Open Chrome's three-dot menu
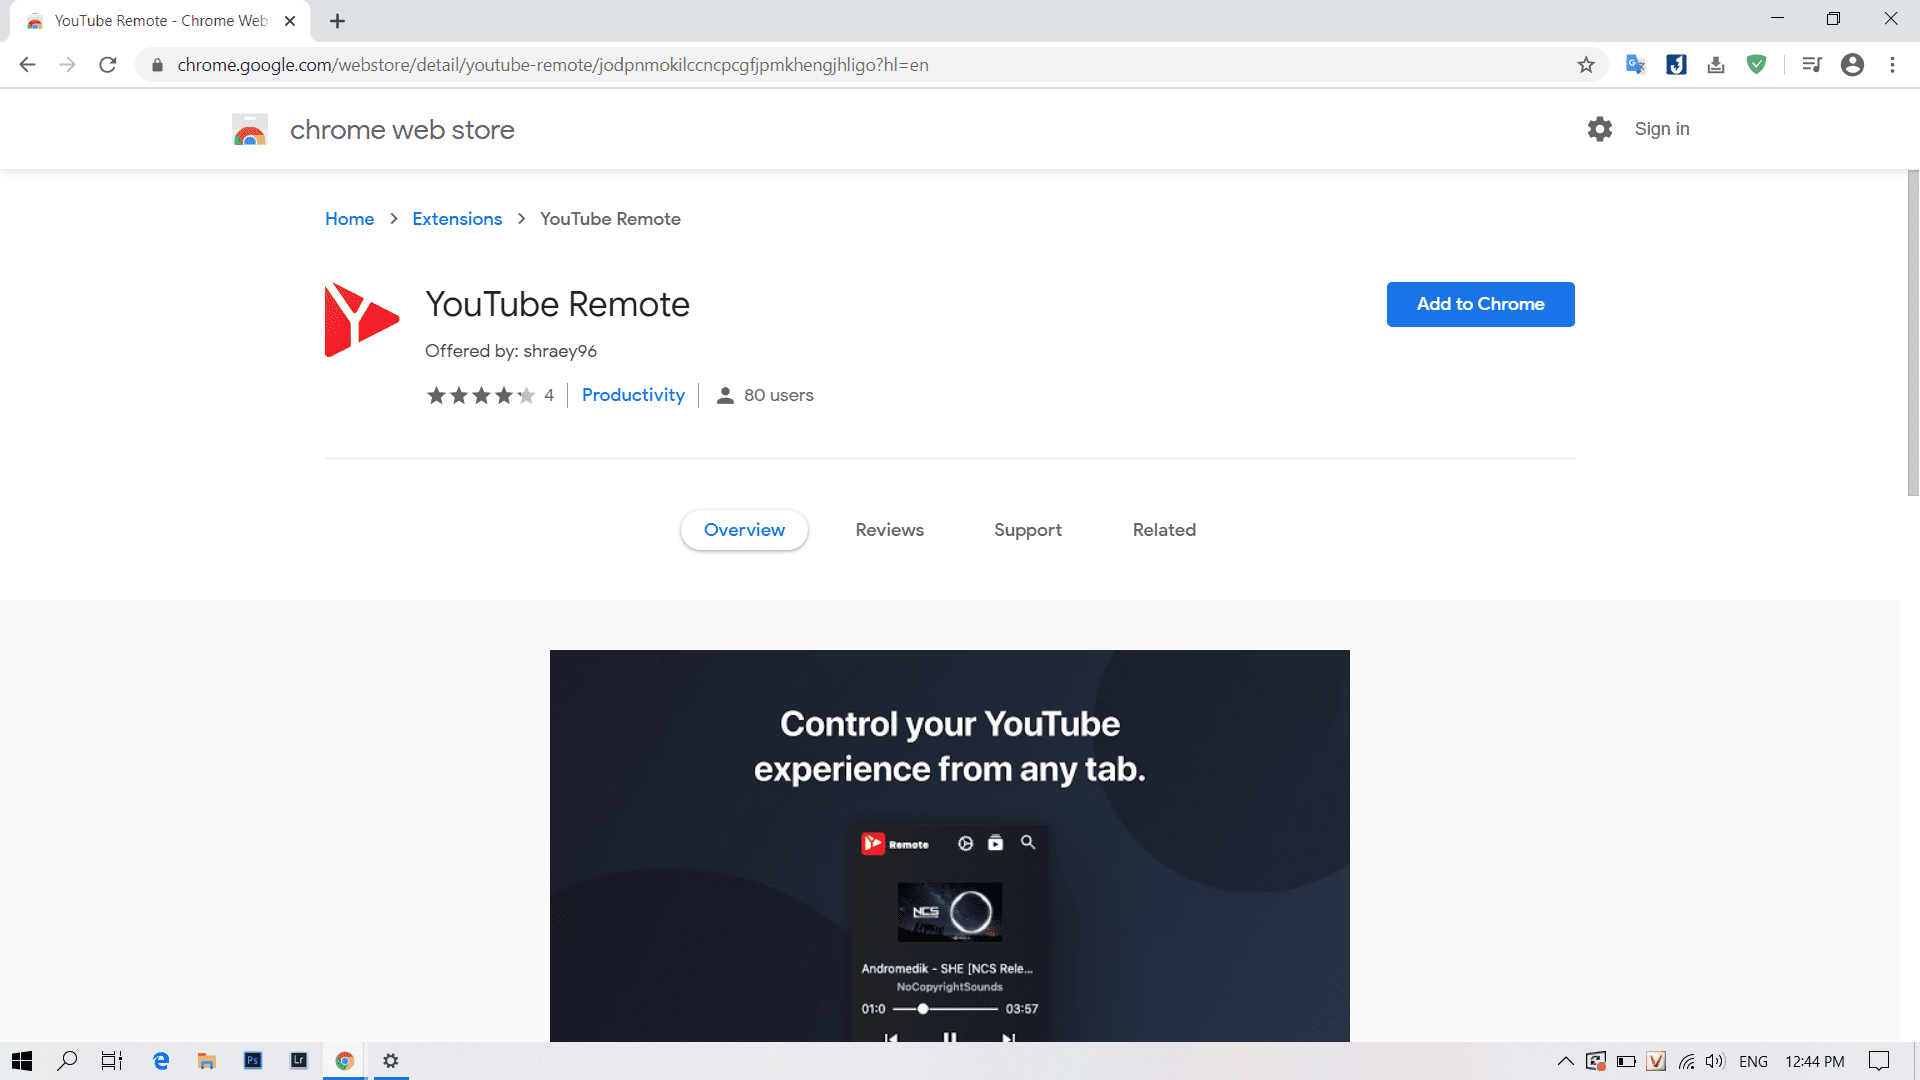 (x=1892, y=65)
